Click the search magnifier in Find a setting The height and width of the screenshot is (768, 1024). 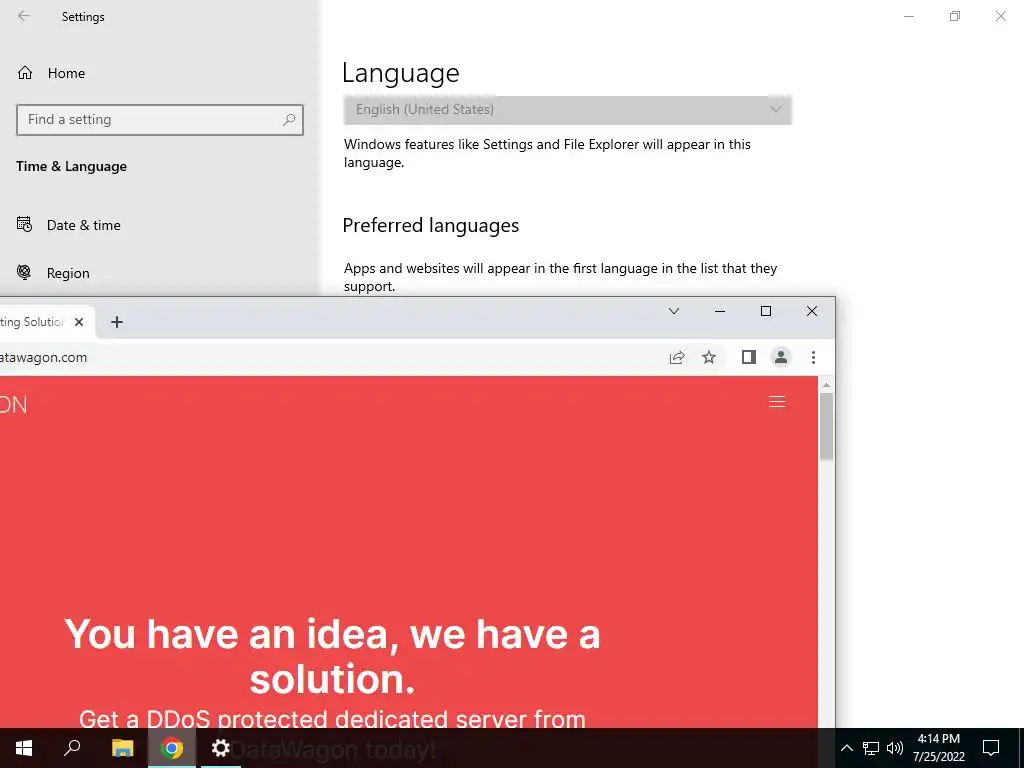(289, 120)
